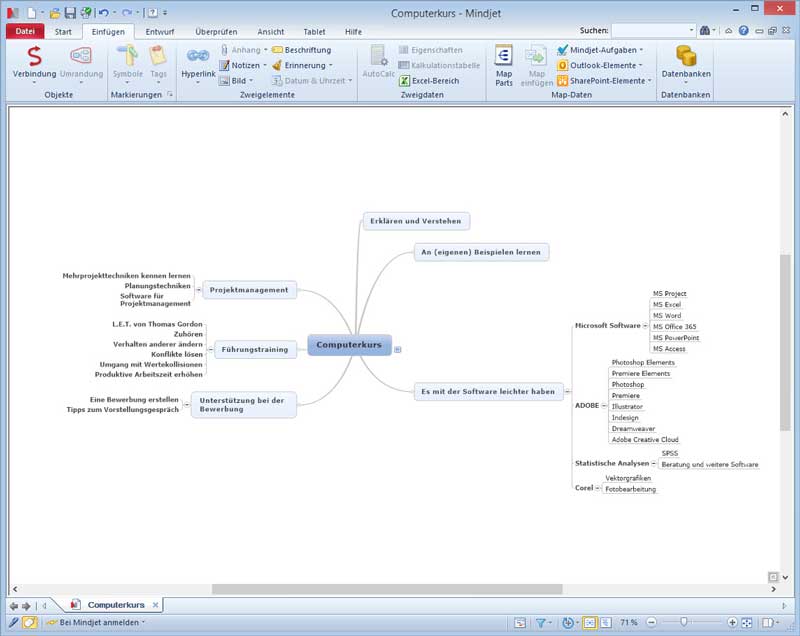Expand the Notizen dropdown

pyautogui.click(x=240, y=65)
